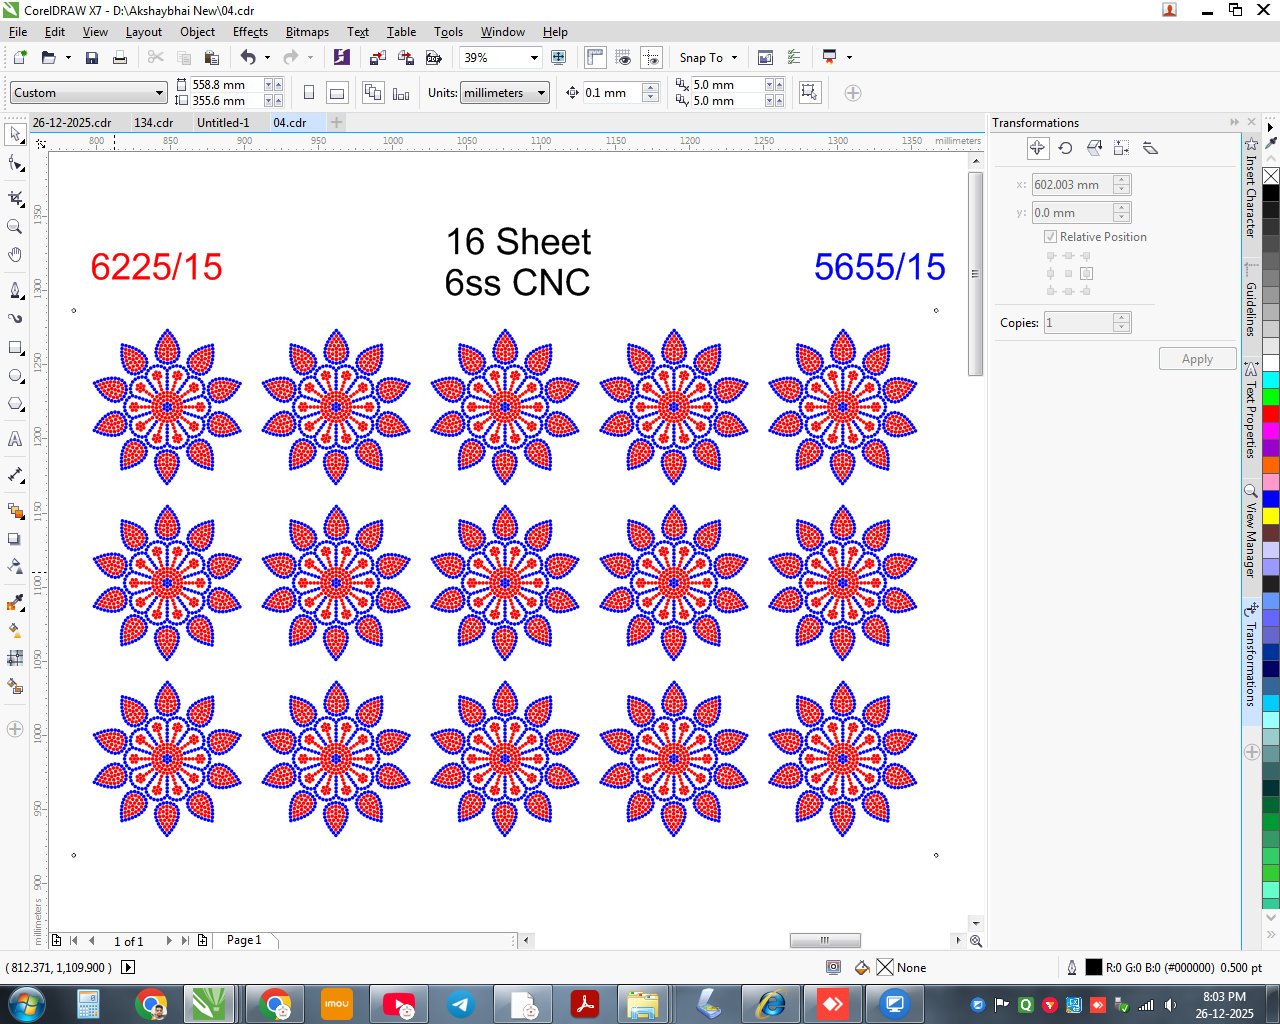1280x1024 pixels.
Task: Pick the cyan color swatch in palette
Action: [1271, 380]
